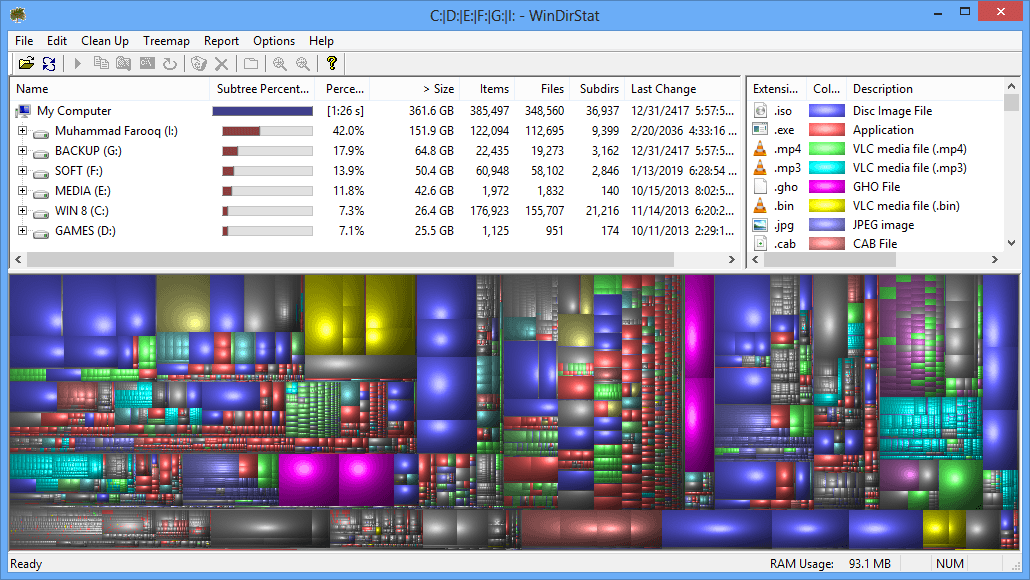Click the Zoom Out magnifier icon
Image resolution: width=1030 pixels, height=580 pixels.
point(303,64)
